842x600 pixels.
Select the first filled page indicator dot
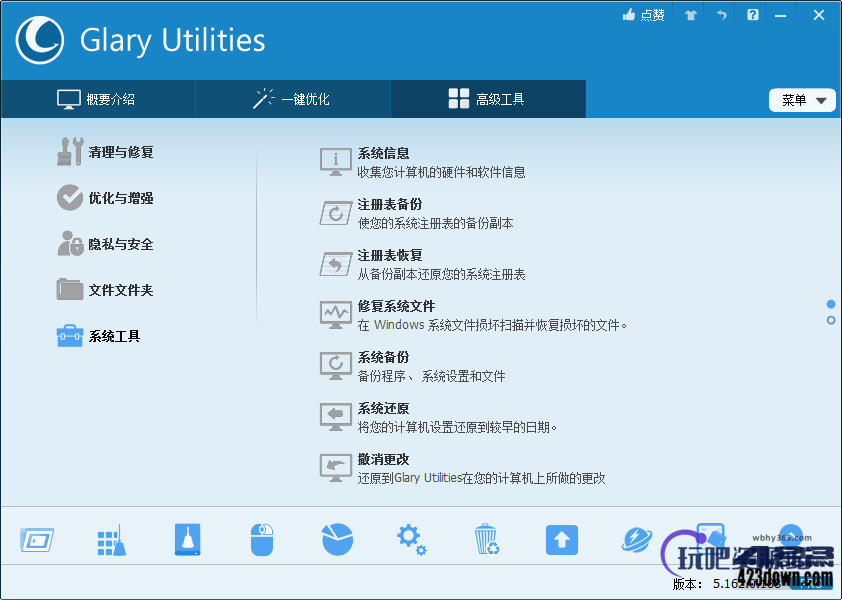831,304
